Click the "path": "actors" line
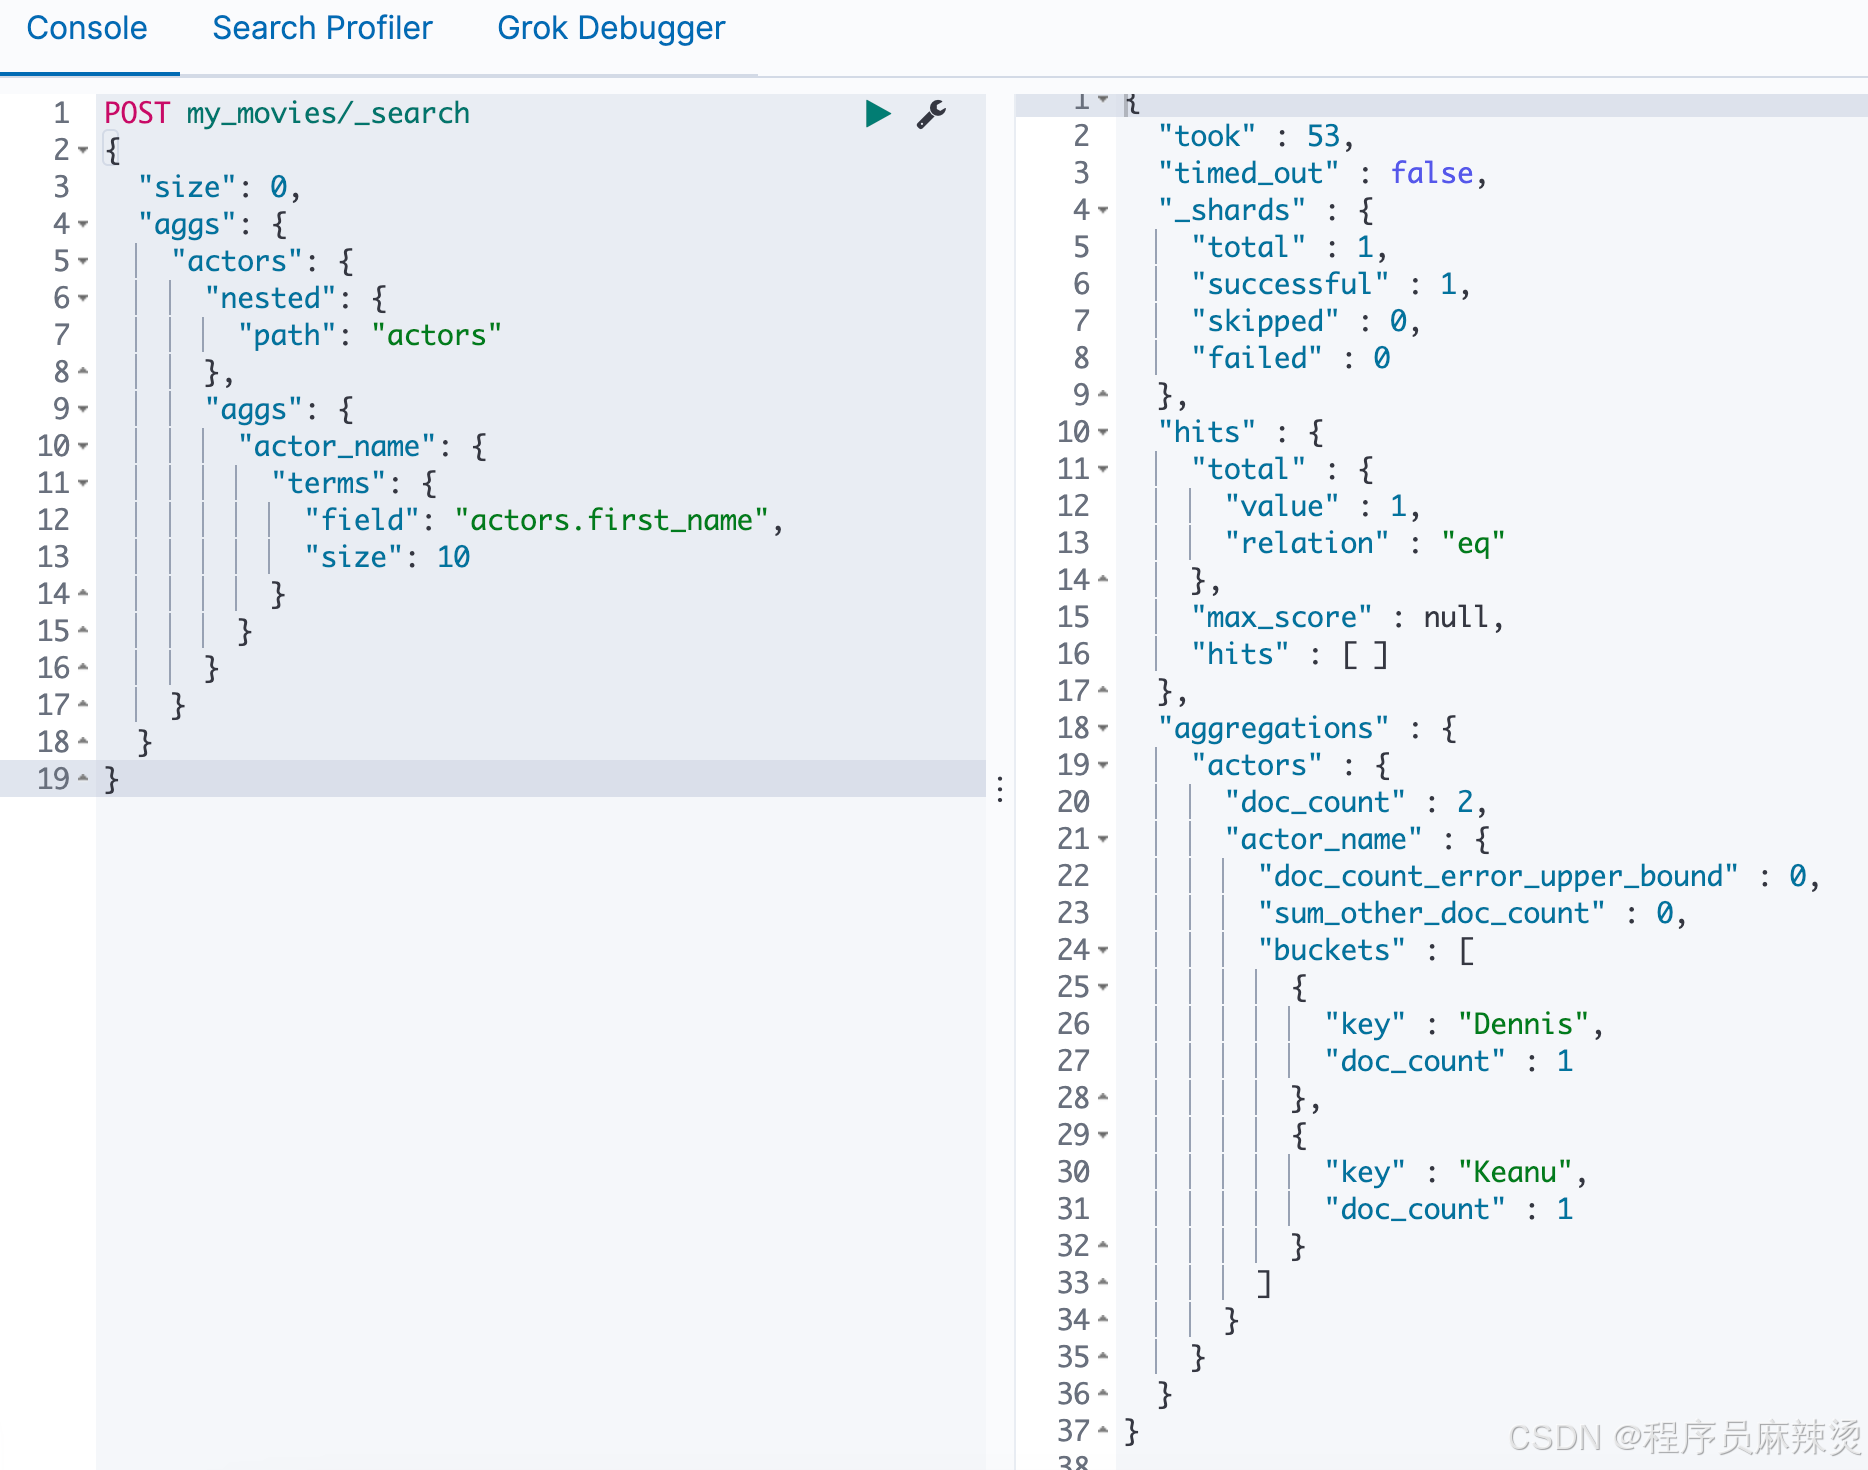The image size is (1868, 1470). (x=369, y=335)
